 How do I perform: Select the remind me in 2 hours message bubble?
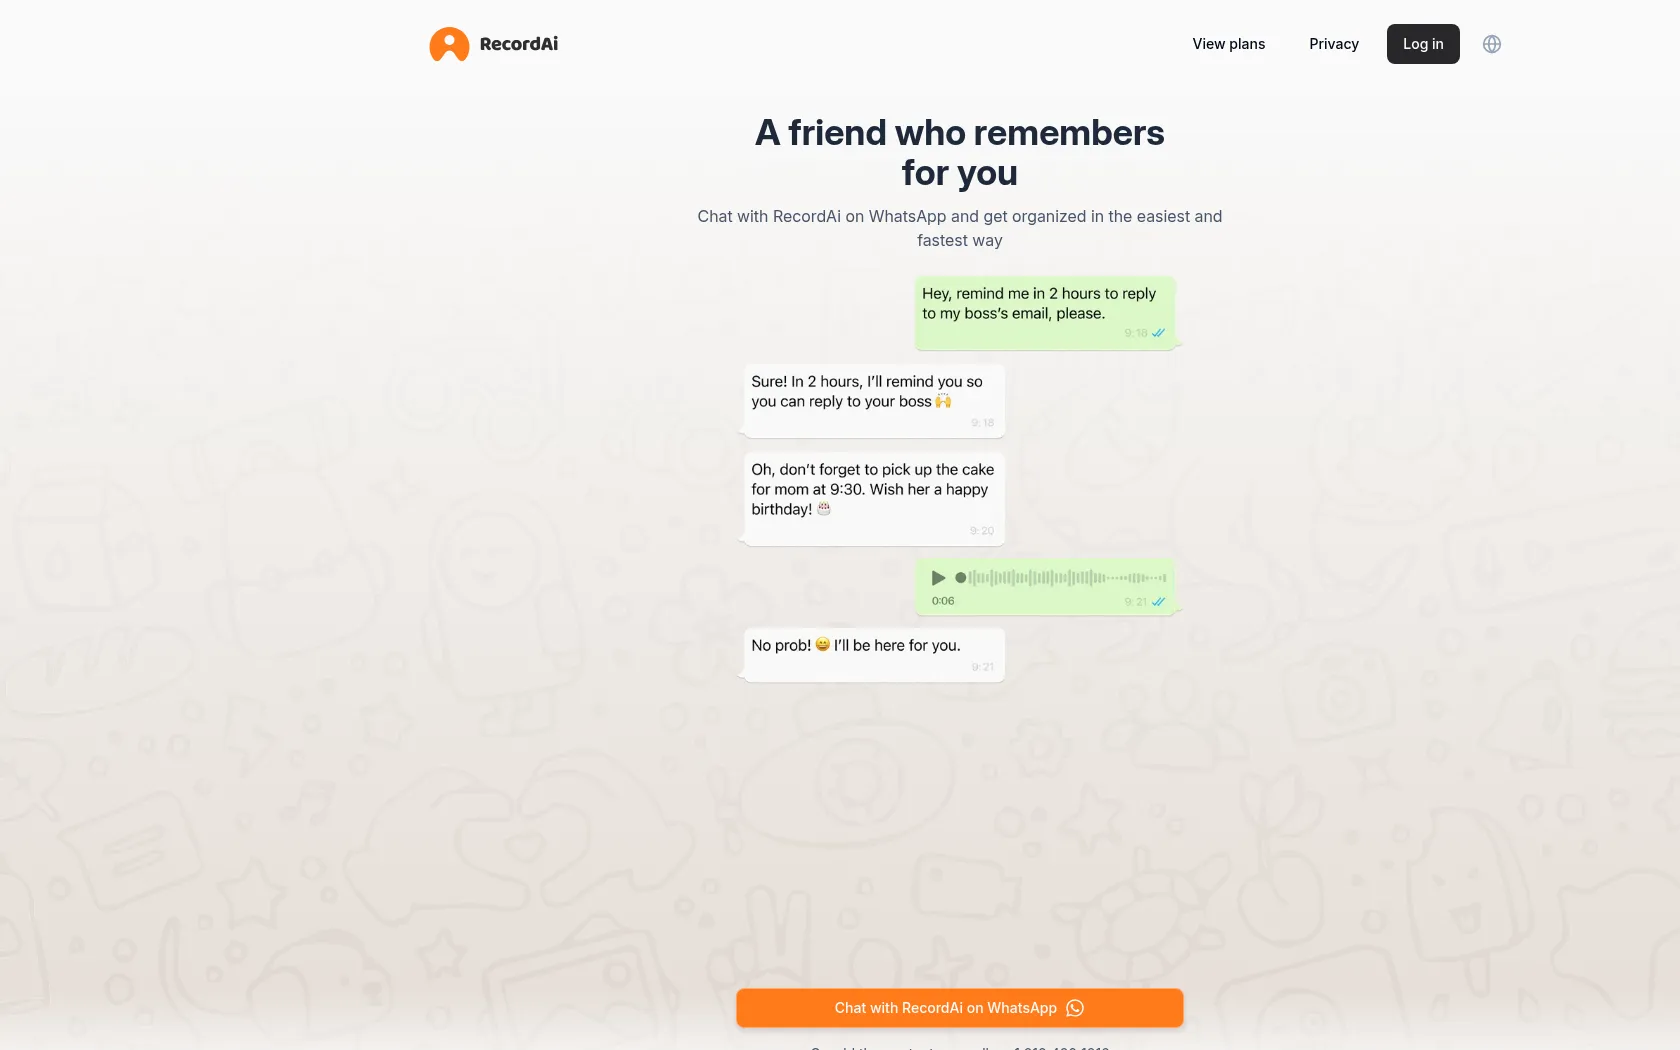1045,313
